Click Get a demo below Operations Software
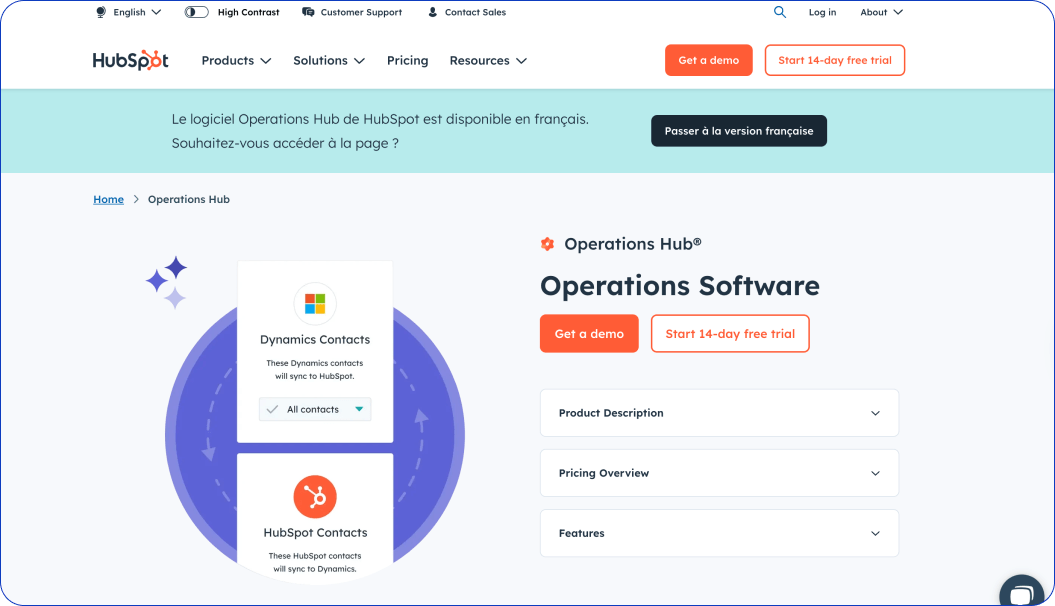1055x606 pixels. point(589,334)
